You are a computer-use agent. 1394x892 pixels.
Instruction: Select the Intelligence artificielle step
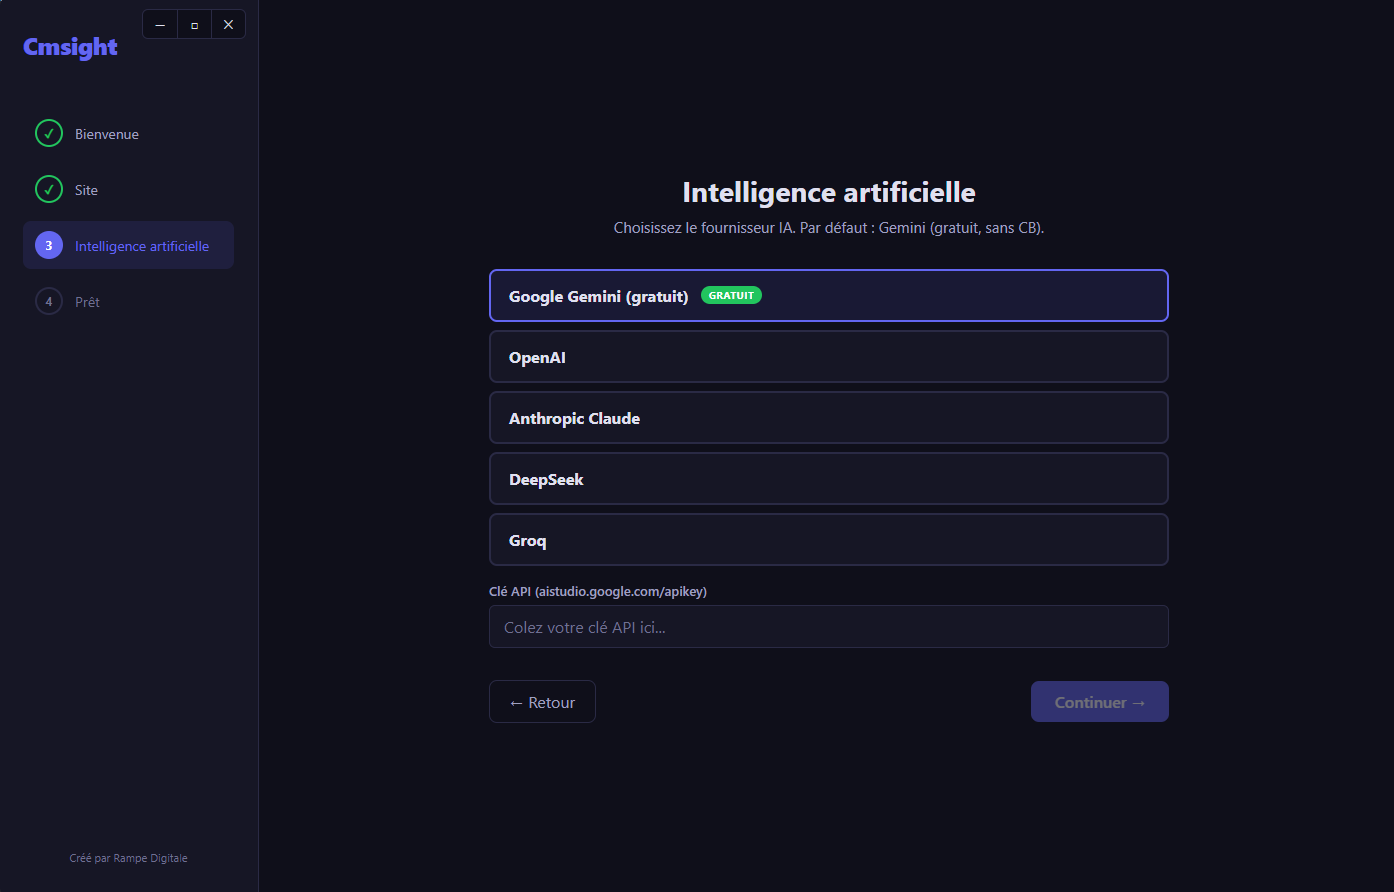click(x=128, y=246)
